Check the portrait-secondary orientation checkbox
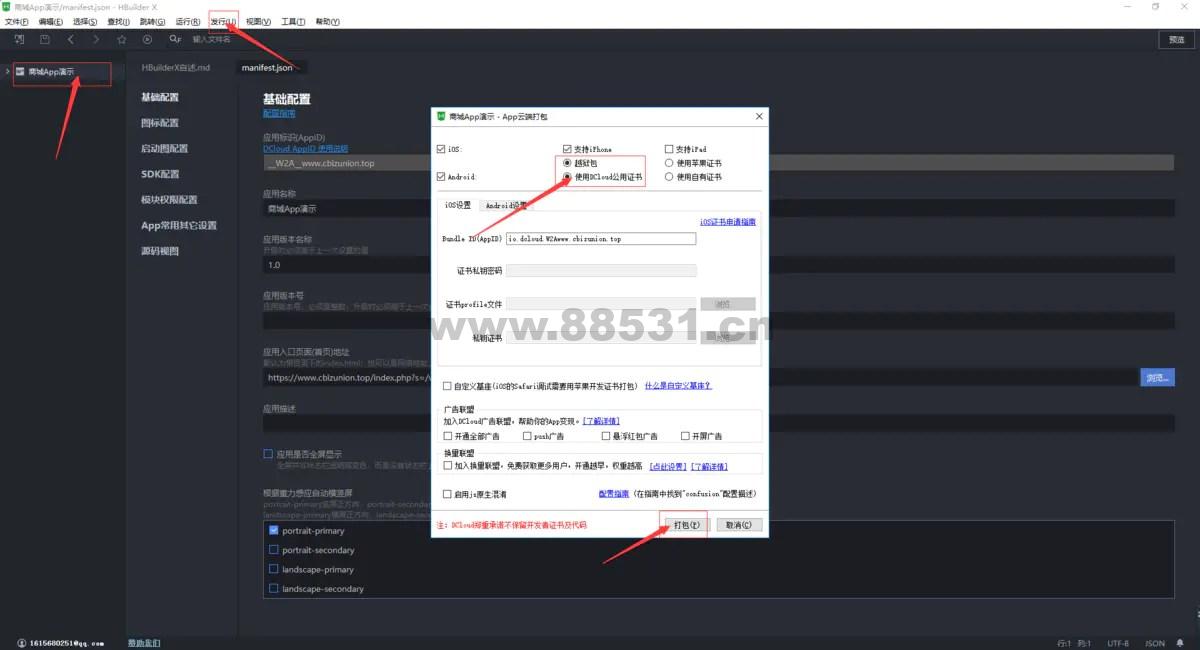Image resolution: width=1200 pixels, height=650 pixels. point(274,550)
